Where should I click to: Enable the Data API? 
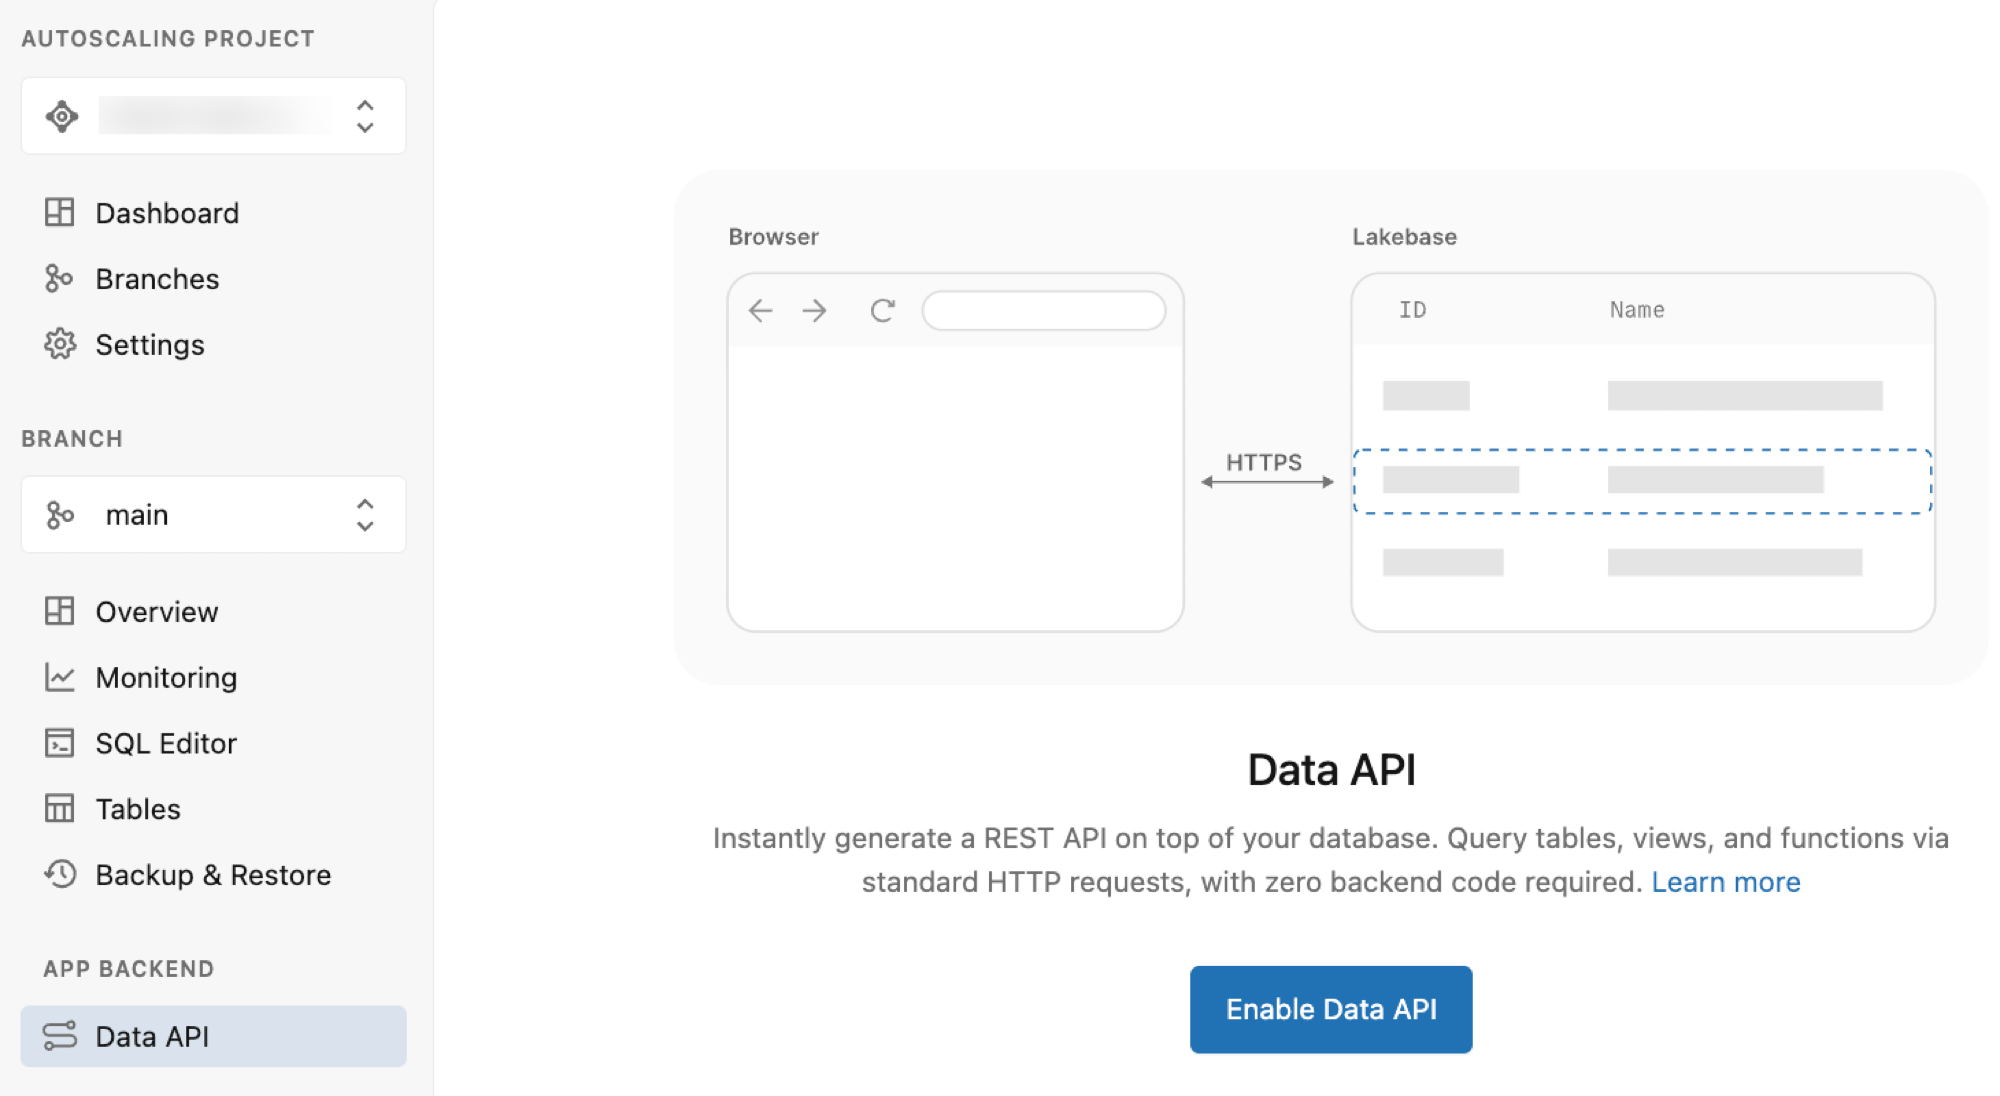1330,1009
